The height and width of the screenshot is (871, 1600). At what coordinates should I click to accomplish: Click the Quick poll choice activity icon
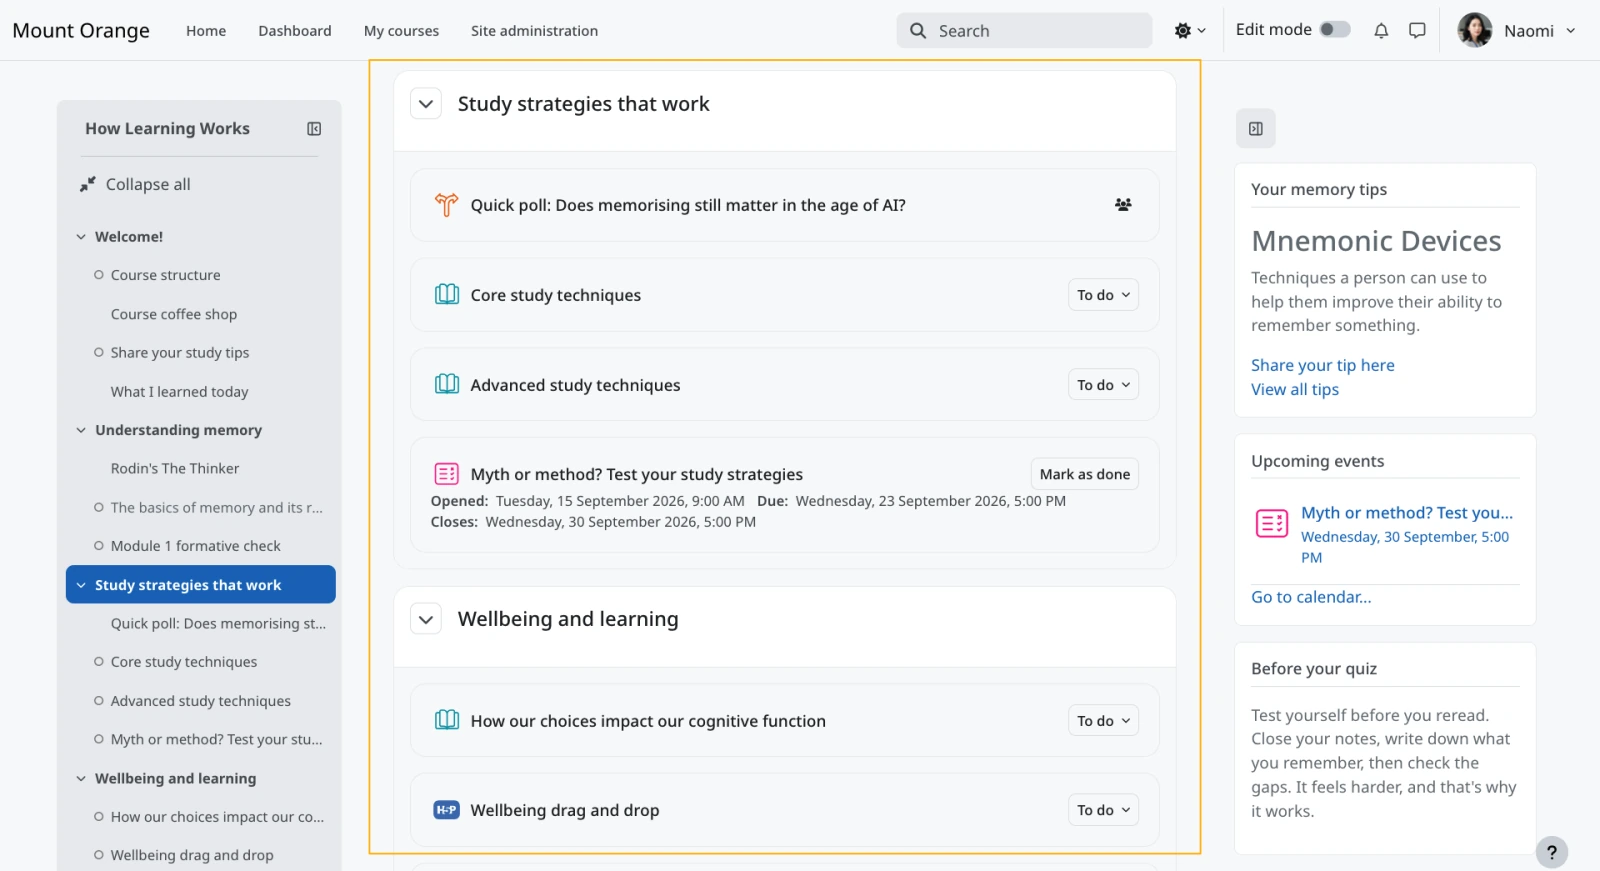[x=446, y=205]
